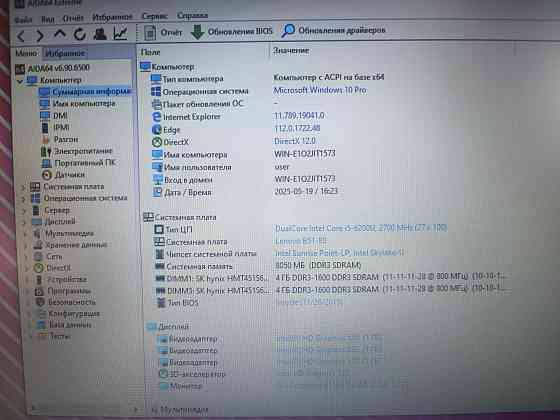Image resolution: width=560 pixels, height=420 pixels.
Task: Open the Отчёт menu in menu bar
Action: [73, 18]
